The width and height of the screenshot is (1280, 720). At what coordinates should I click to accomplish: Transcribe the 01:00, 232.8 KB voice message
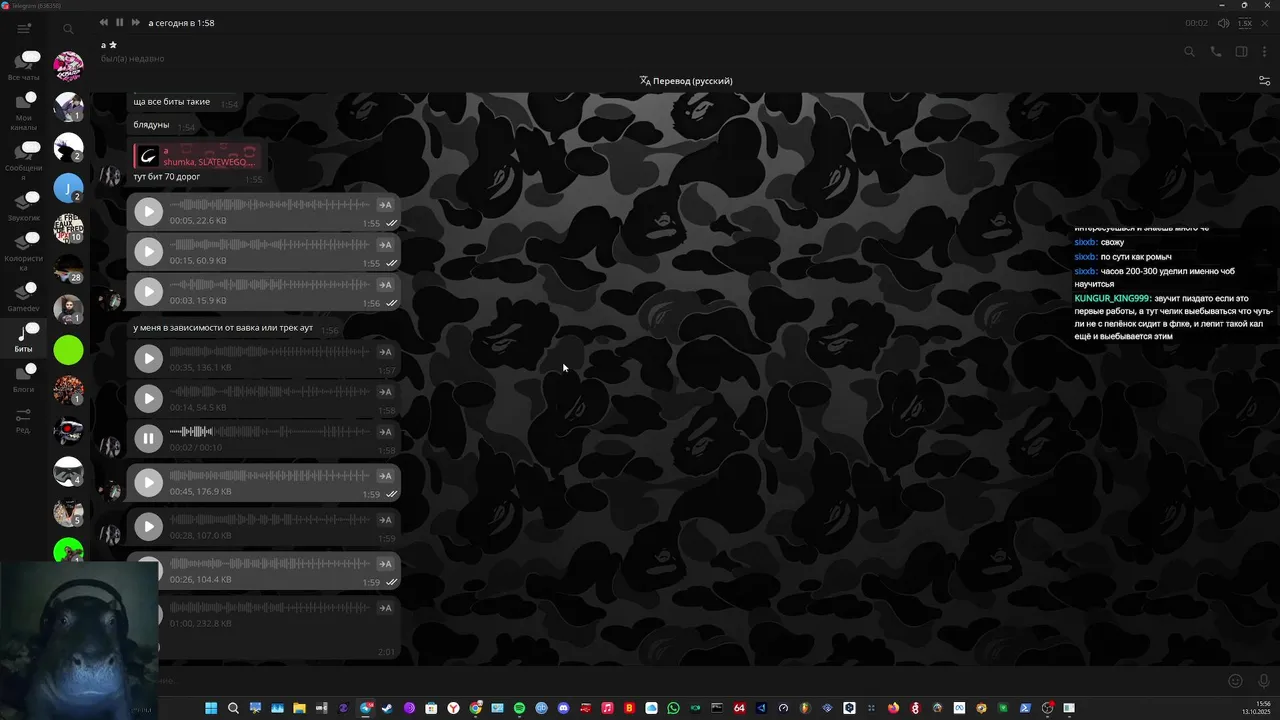(x=385, y=608)
